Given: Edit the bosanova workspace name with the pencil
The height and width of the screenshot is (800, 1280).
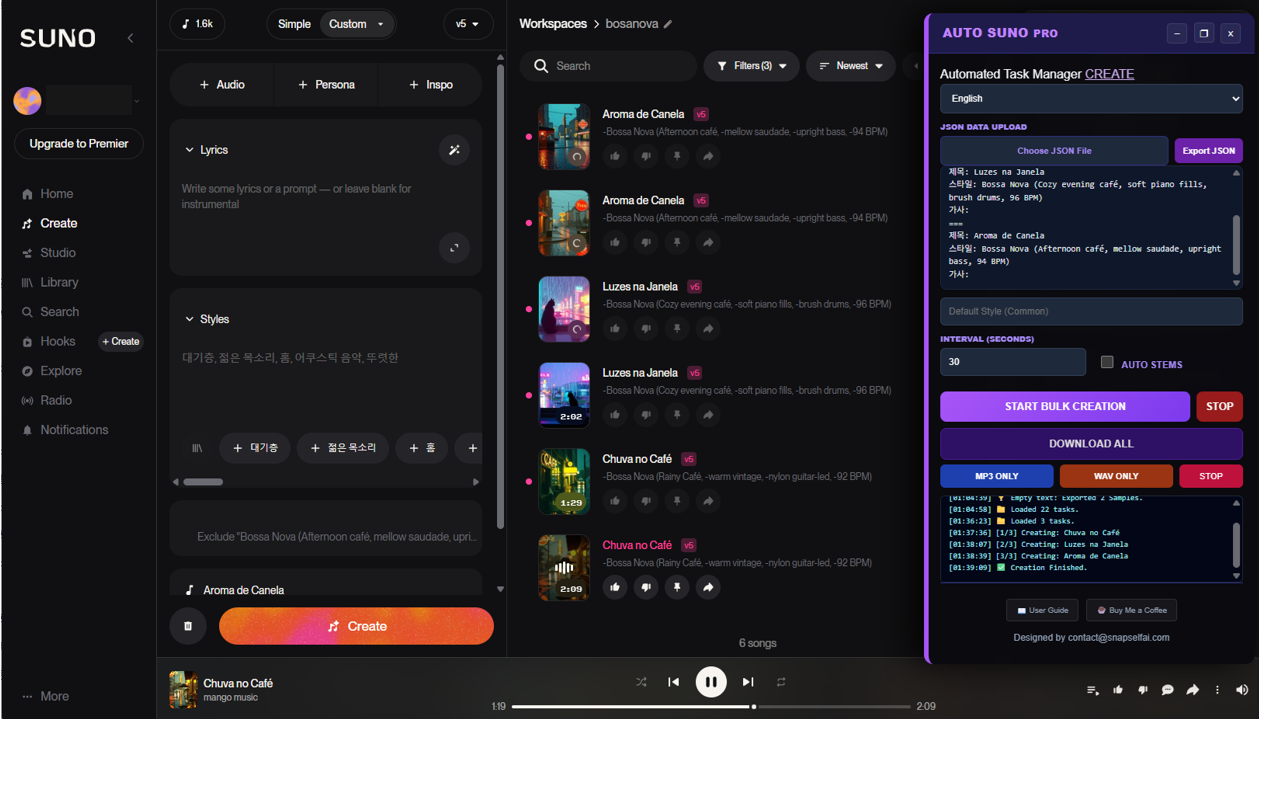Looking at the screenshot, I should 668,24.
